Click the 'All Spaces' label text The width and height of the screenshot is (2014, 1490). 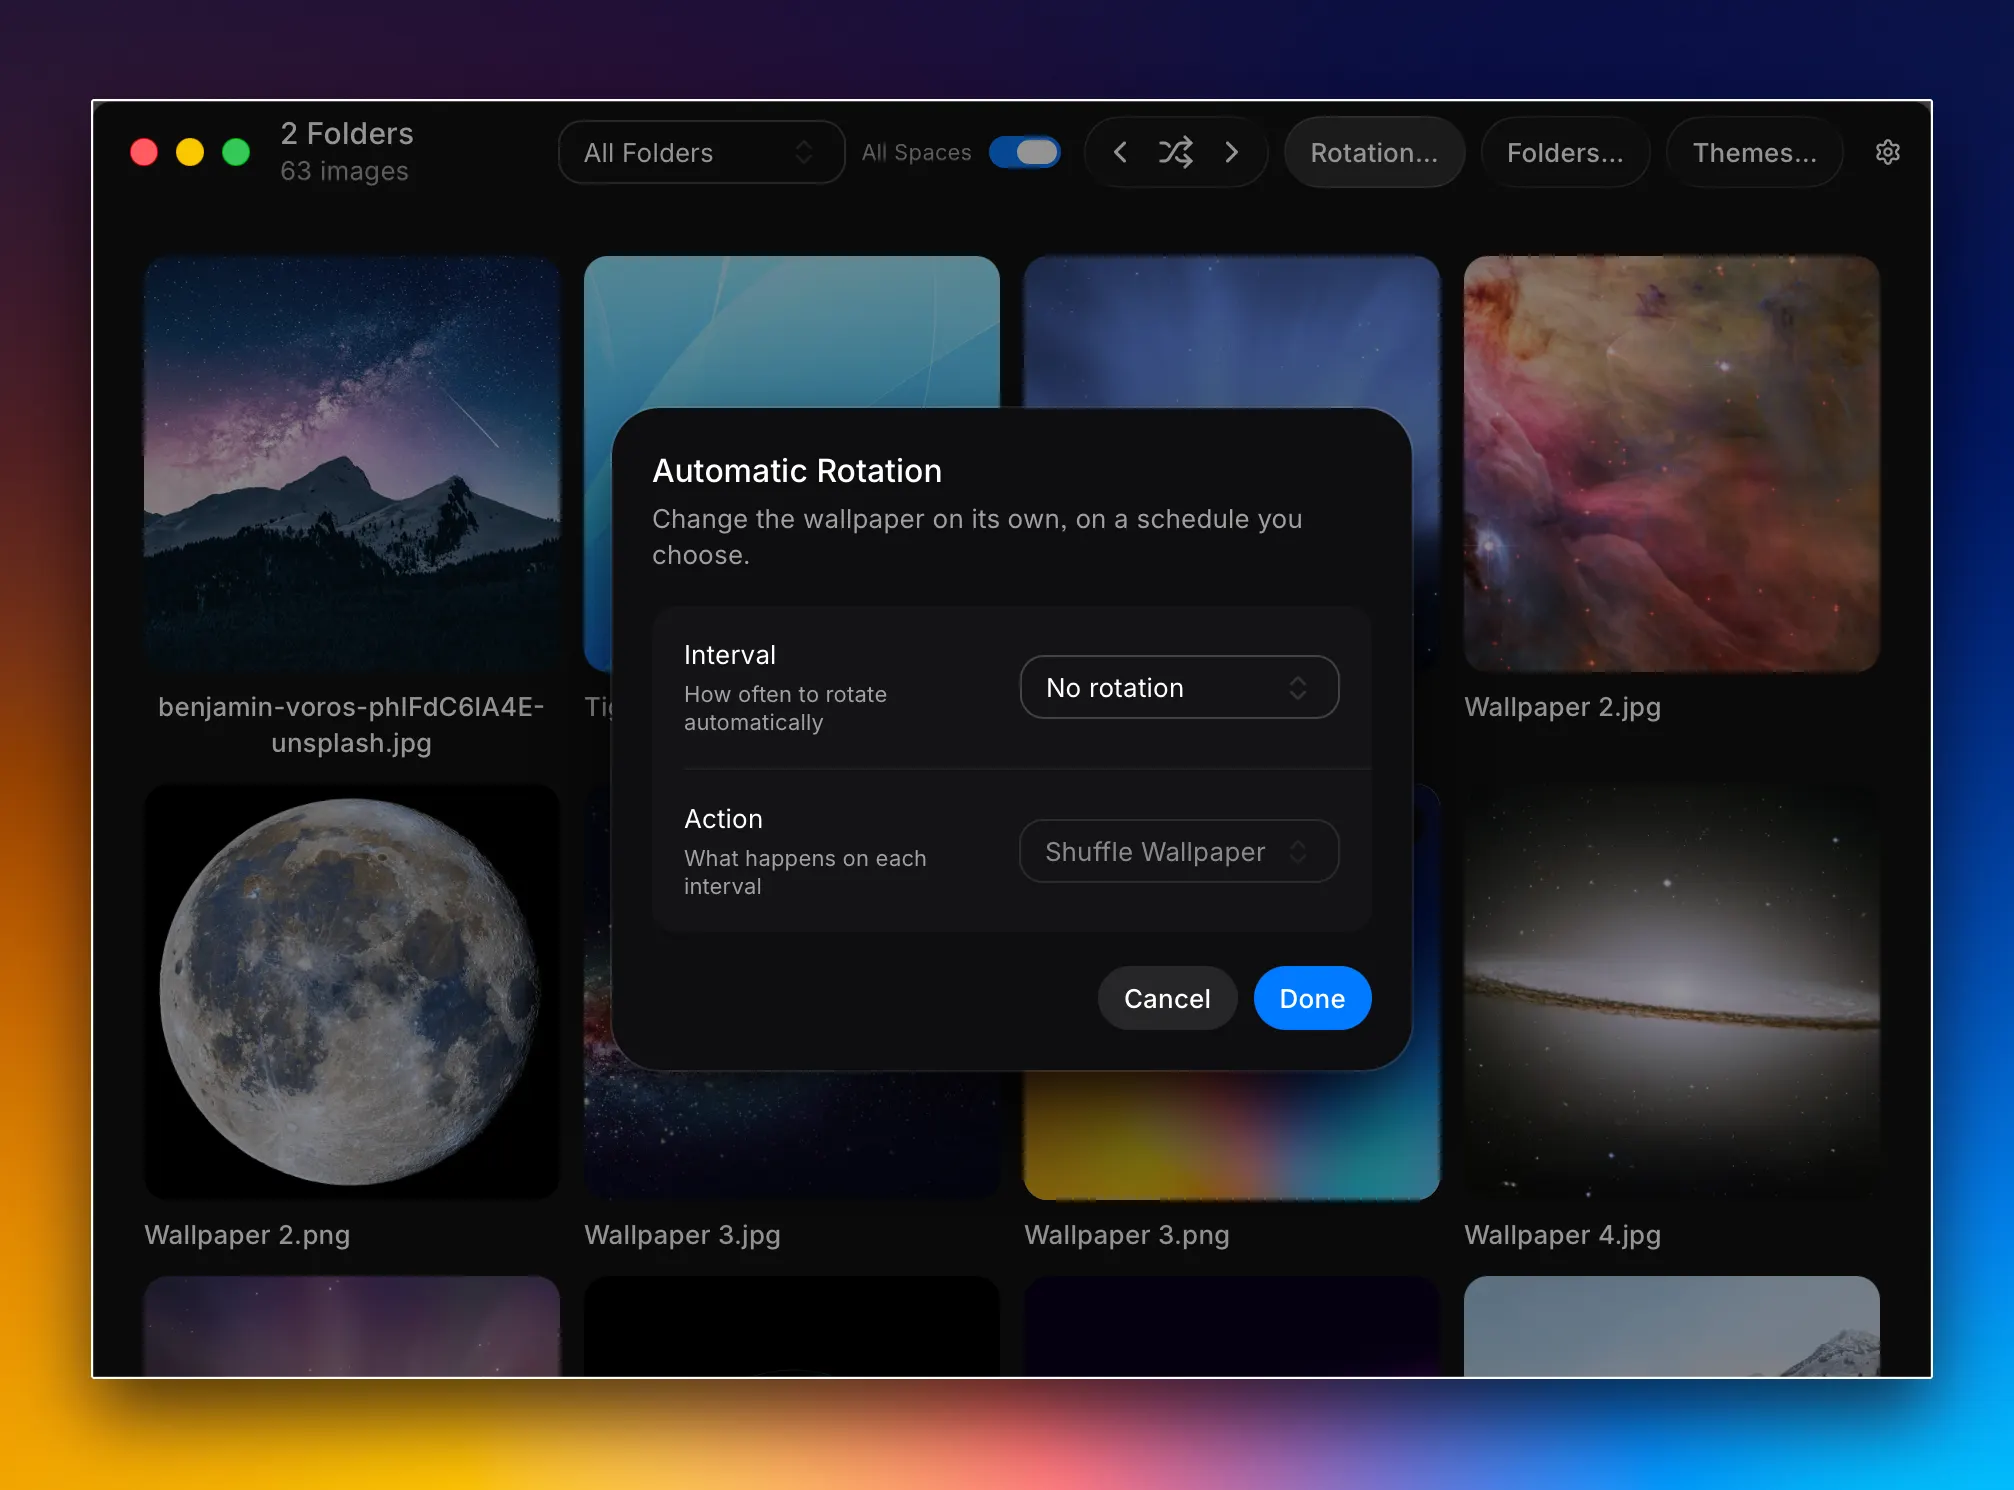click(917, 152)
